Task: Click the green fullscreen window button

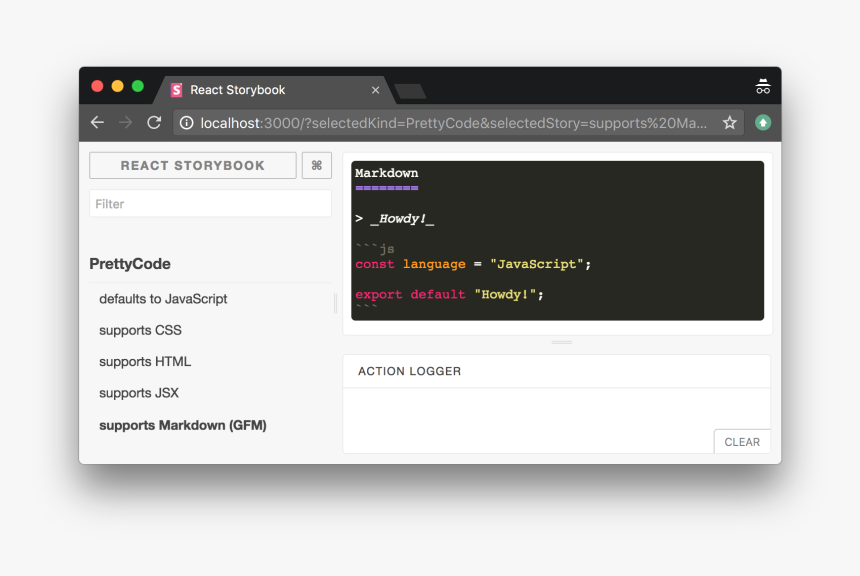Action: [x=138, y=86]
